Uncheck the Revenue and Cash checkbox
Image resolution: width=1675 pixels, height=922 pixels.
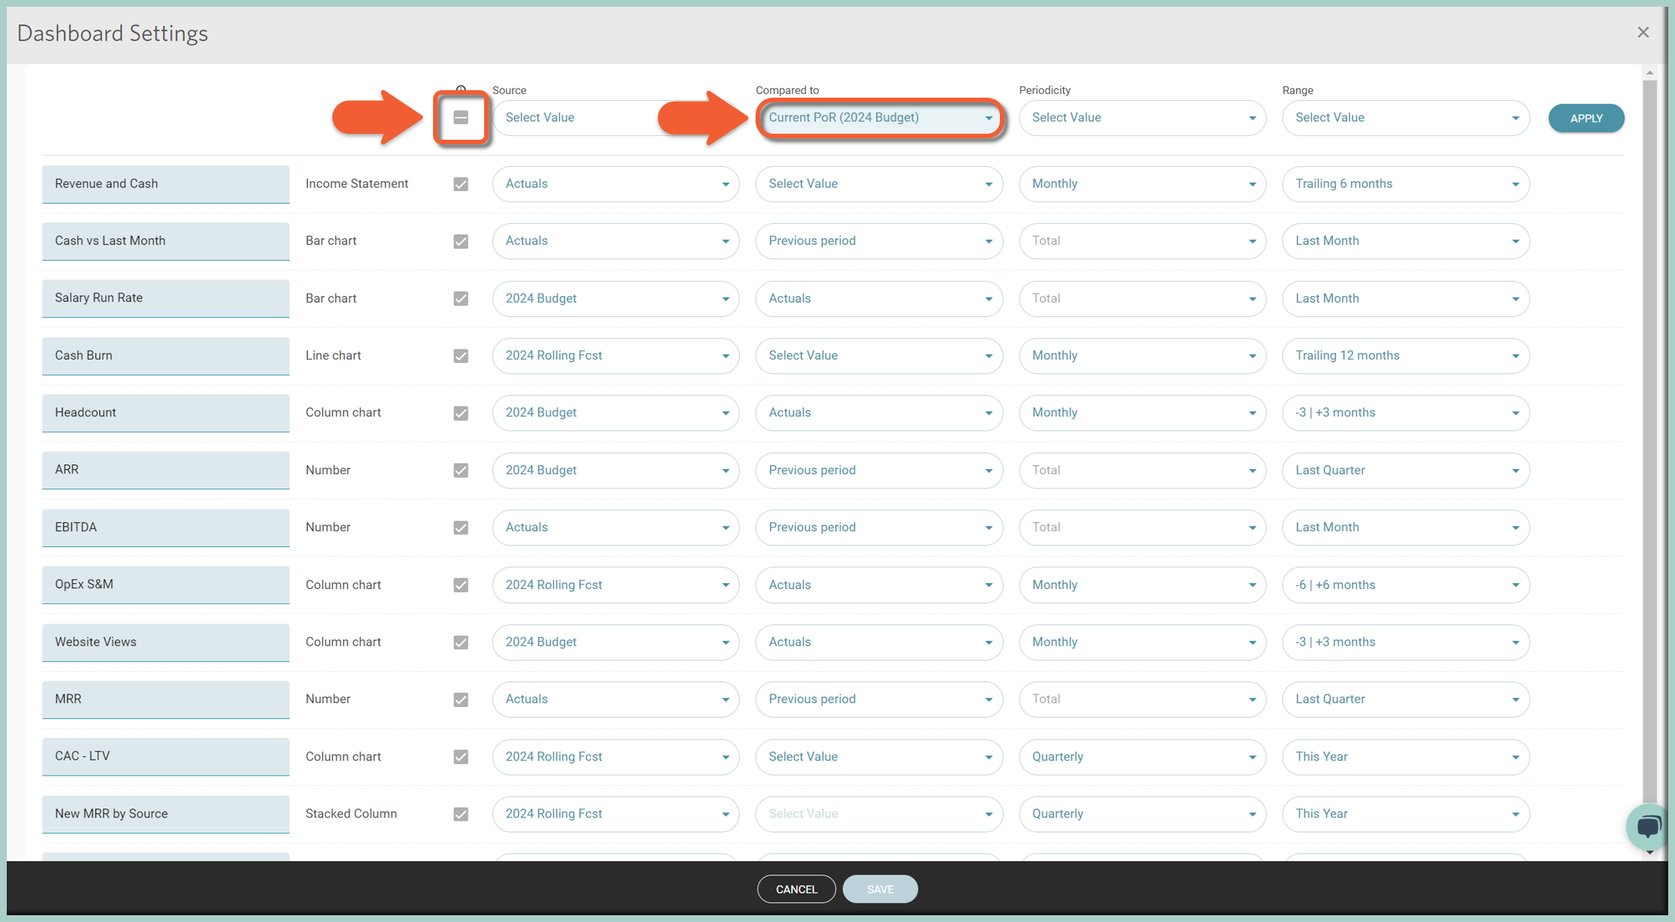pyautogui.click(x=461, y=184)
